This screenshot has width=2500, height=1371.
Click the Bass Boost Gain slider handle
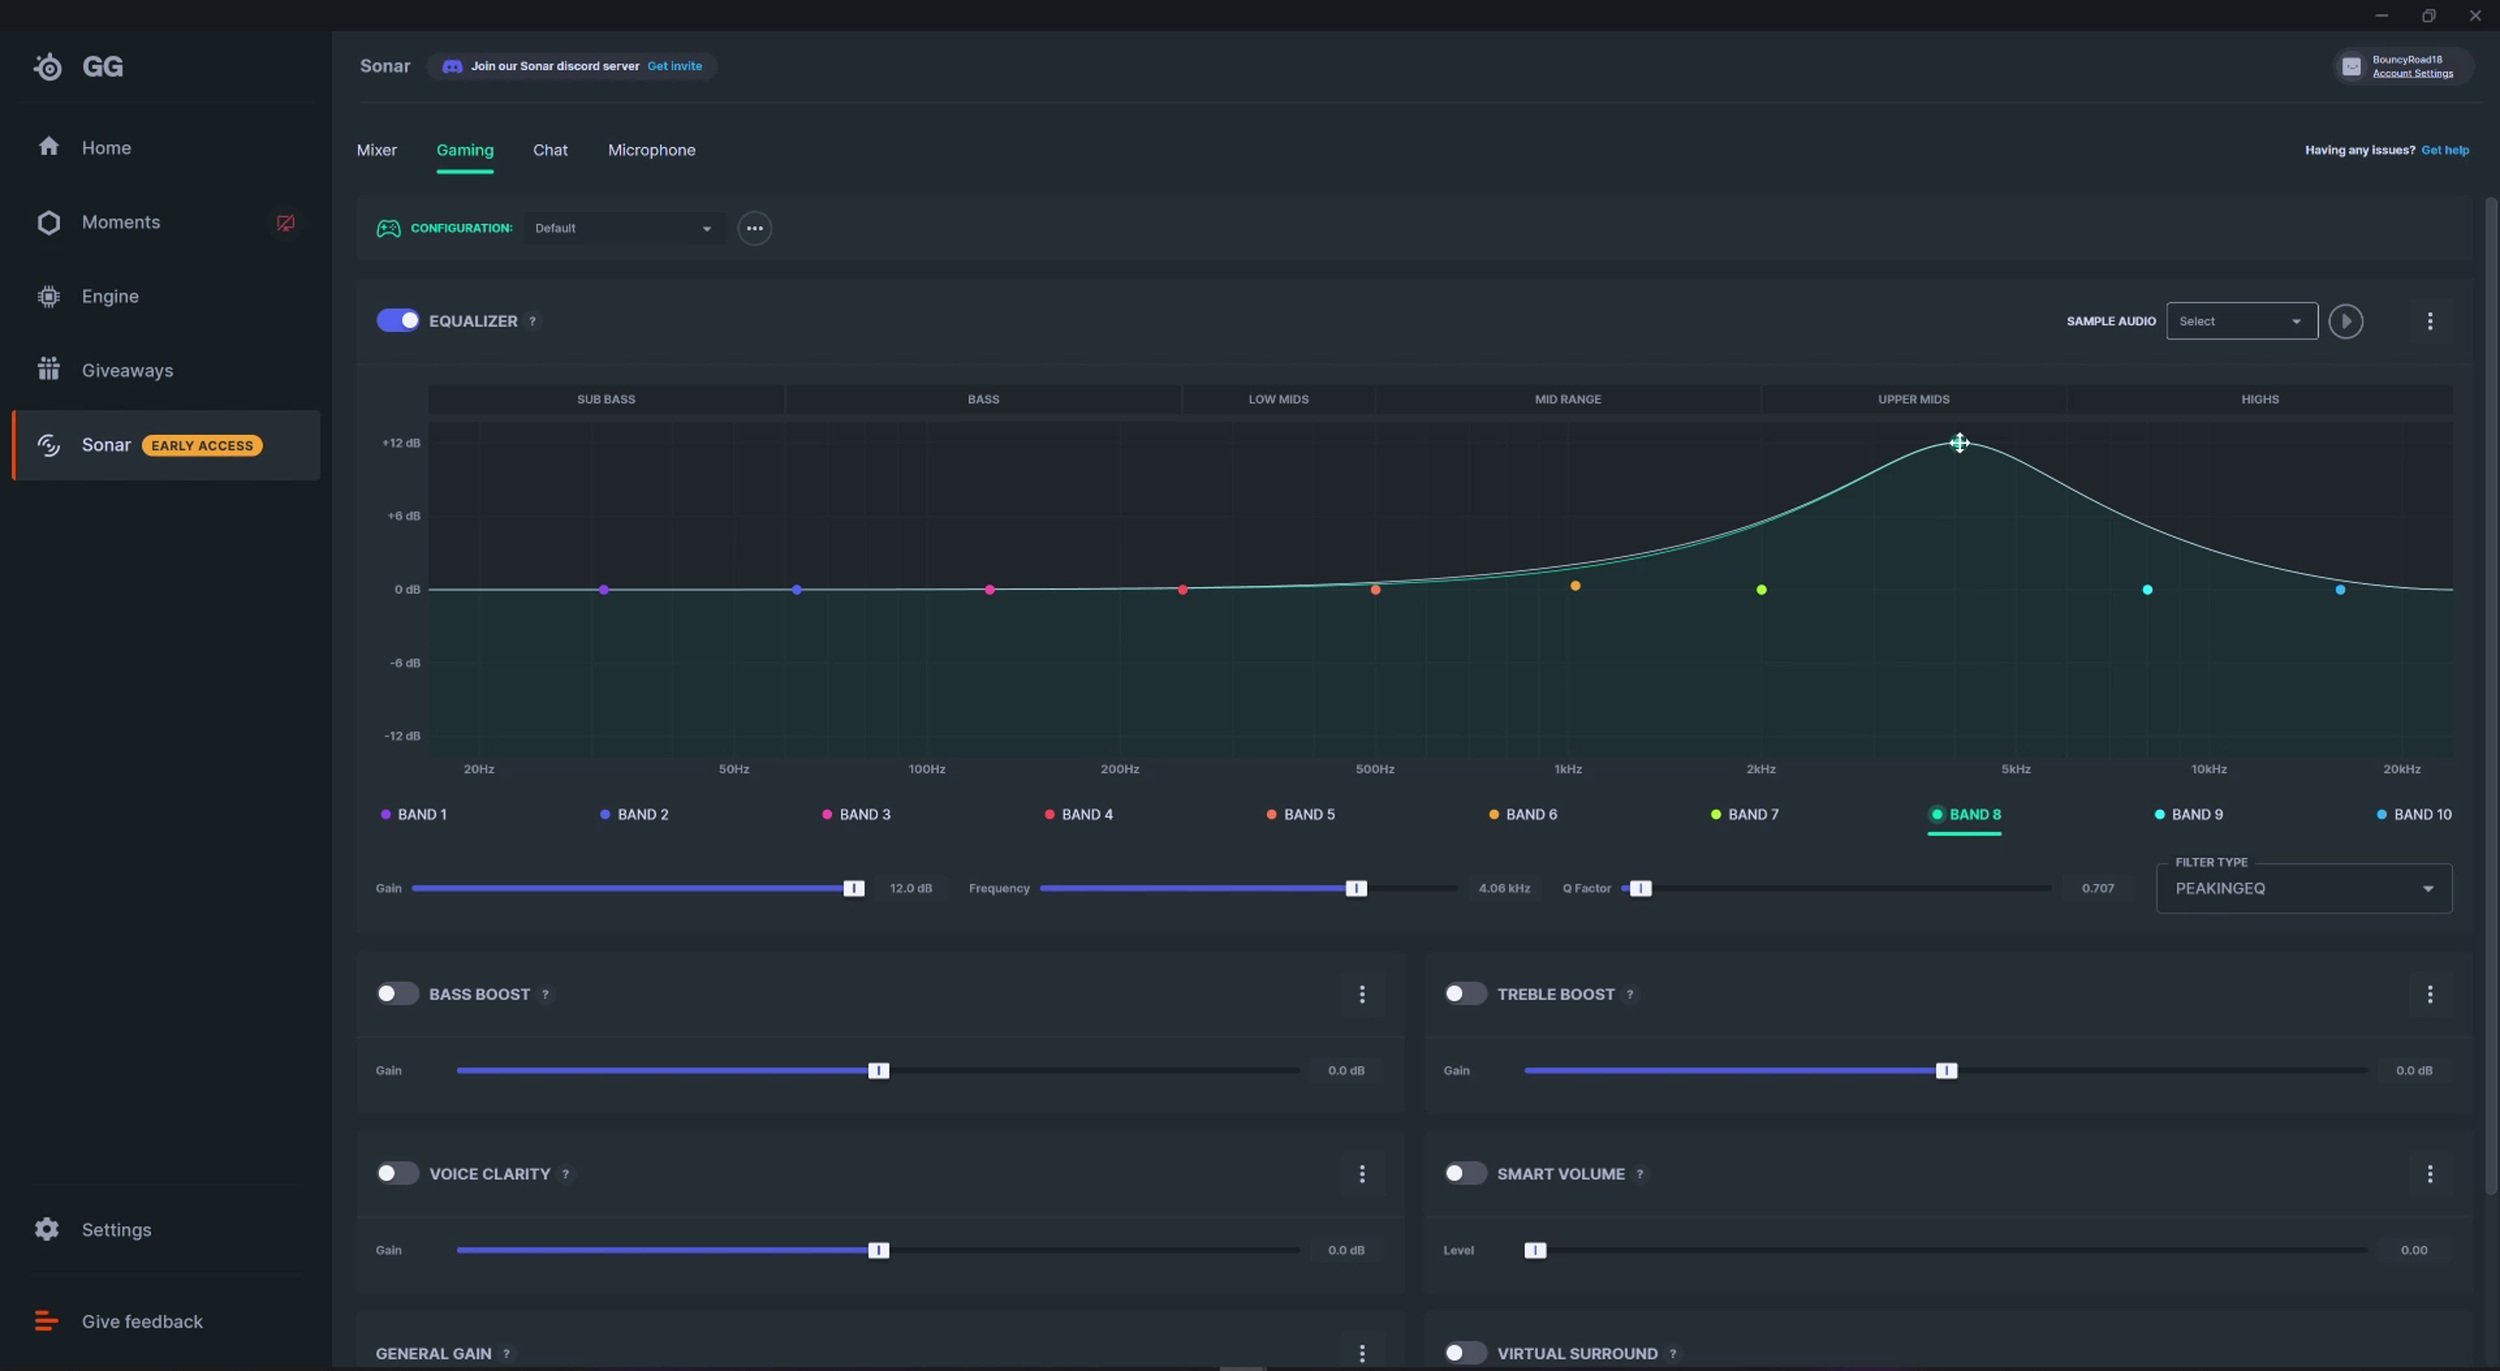click(878, 1071)
